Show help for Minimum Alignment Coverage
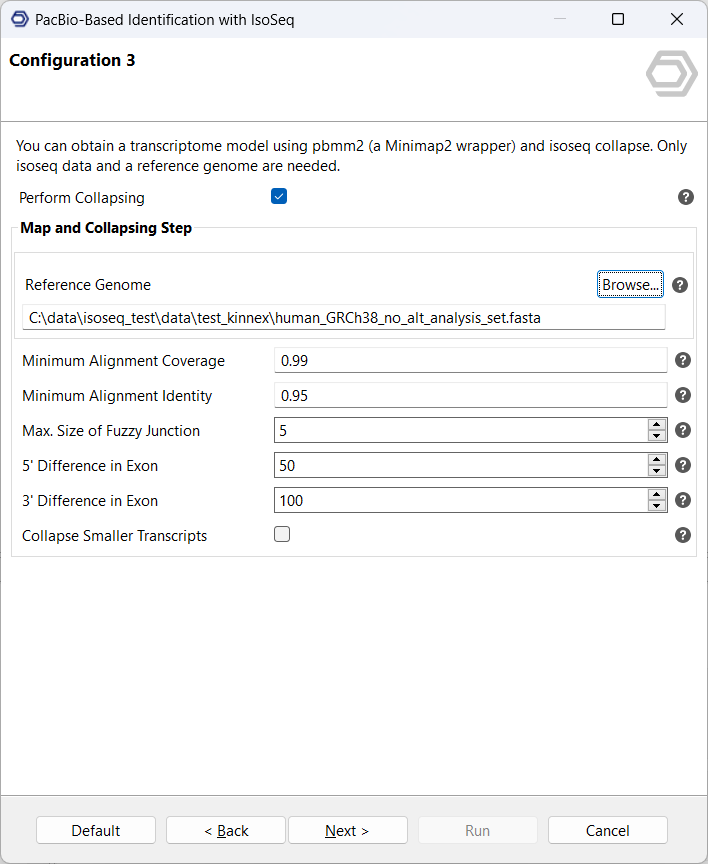This screenshot has width=708, height=864. coord(683,360)
